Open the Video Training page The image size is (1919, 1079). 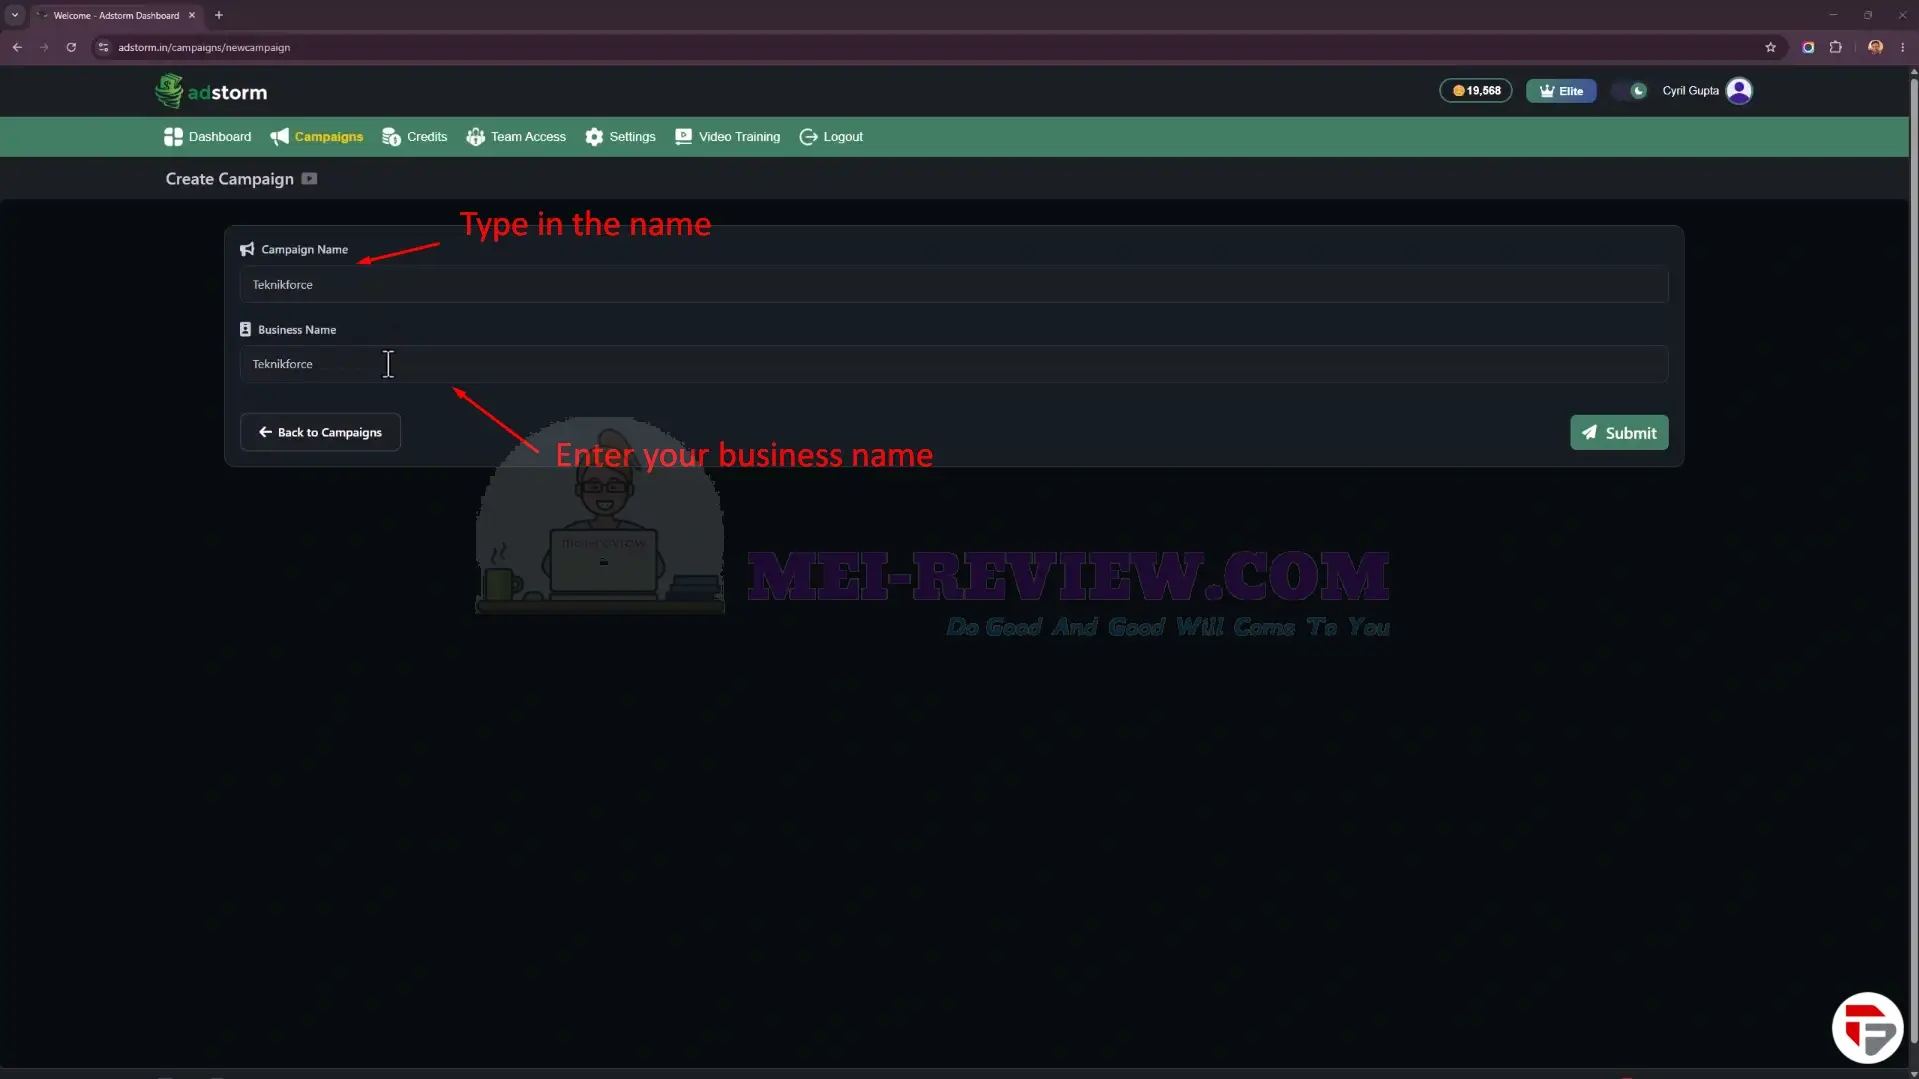(x=728, y=137)
